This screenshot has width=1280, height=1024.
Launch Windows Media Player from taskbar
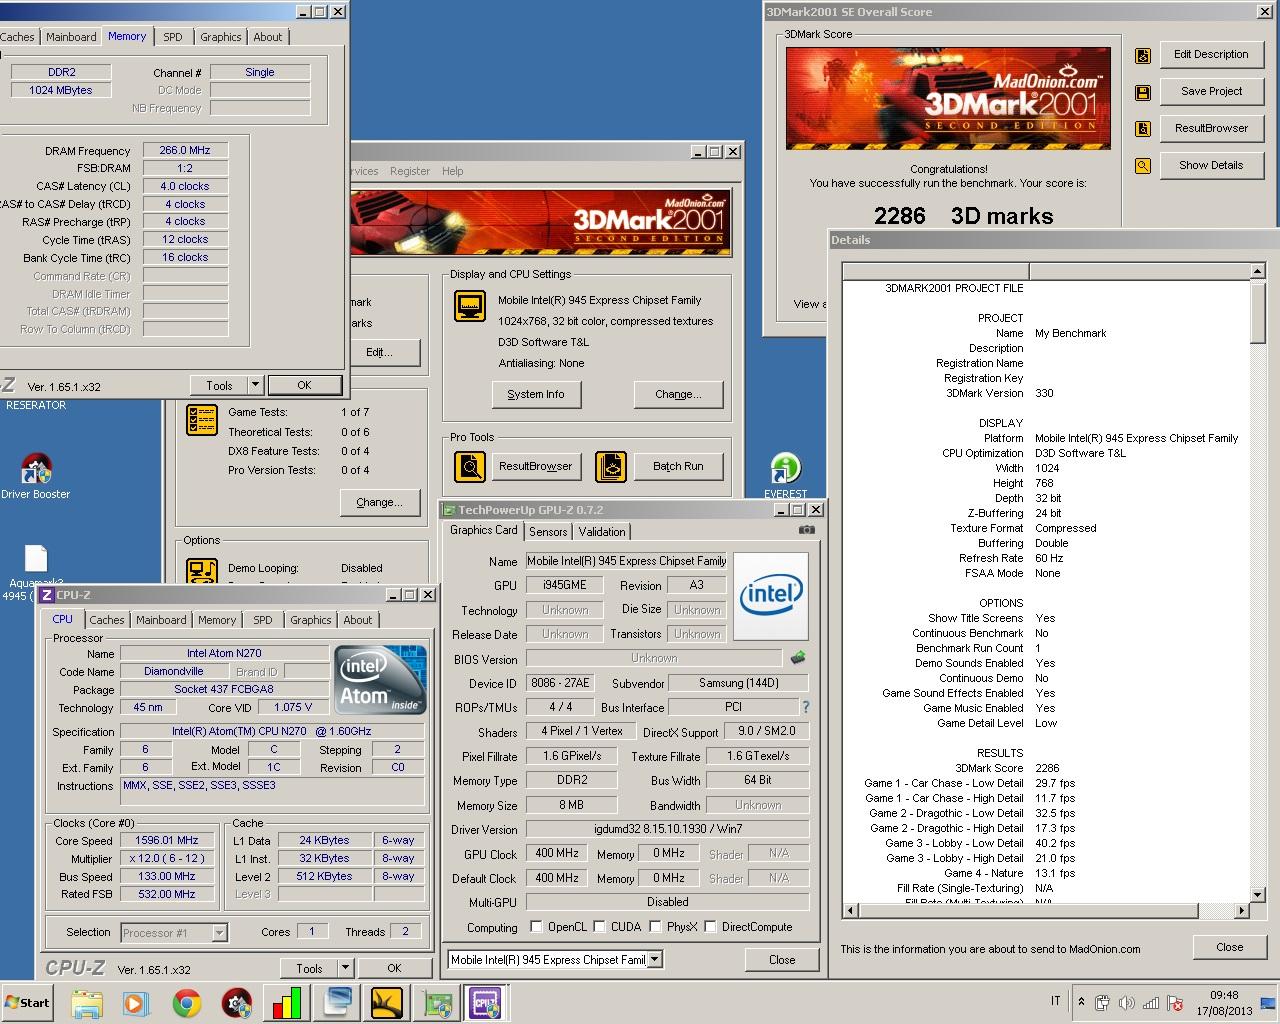click(x=136, y=1003)
